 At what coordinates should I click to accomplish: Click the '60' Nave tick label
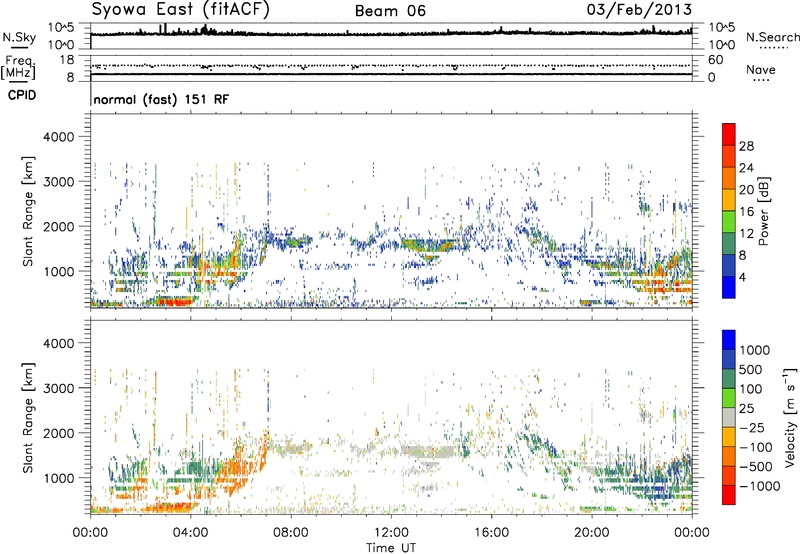click(716, 60)
